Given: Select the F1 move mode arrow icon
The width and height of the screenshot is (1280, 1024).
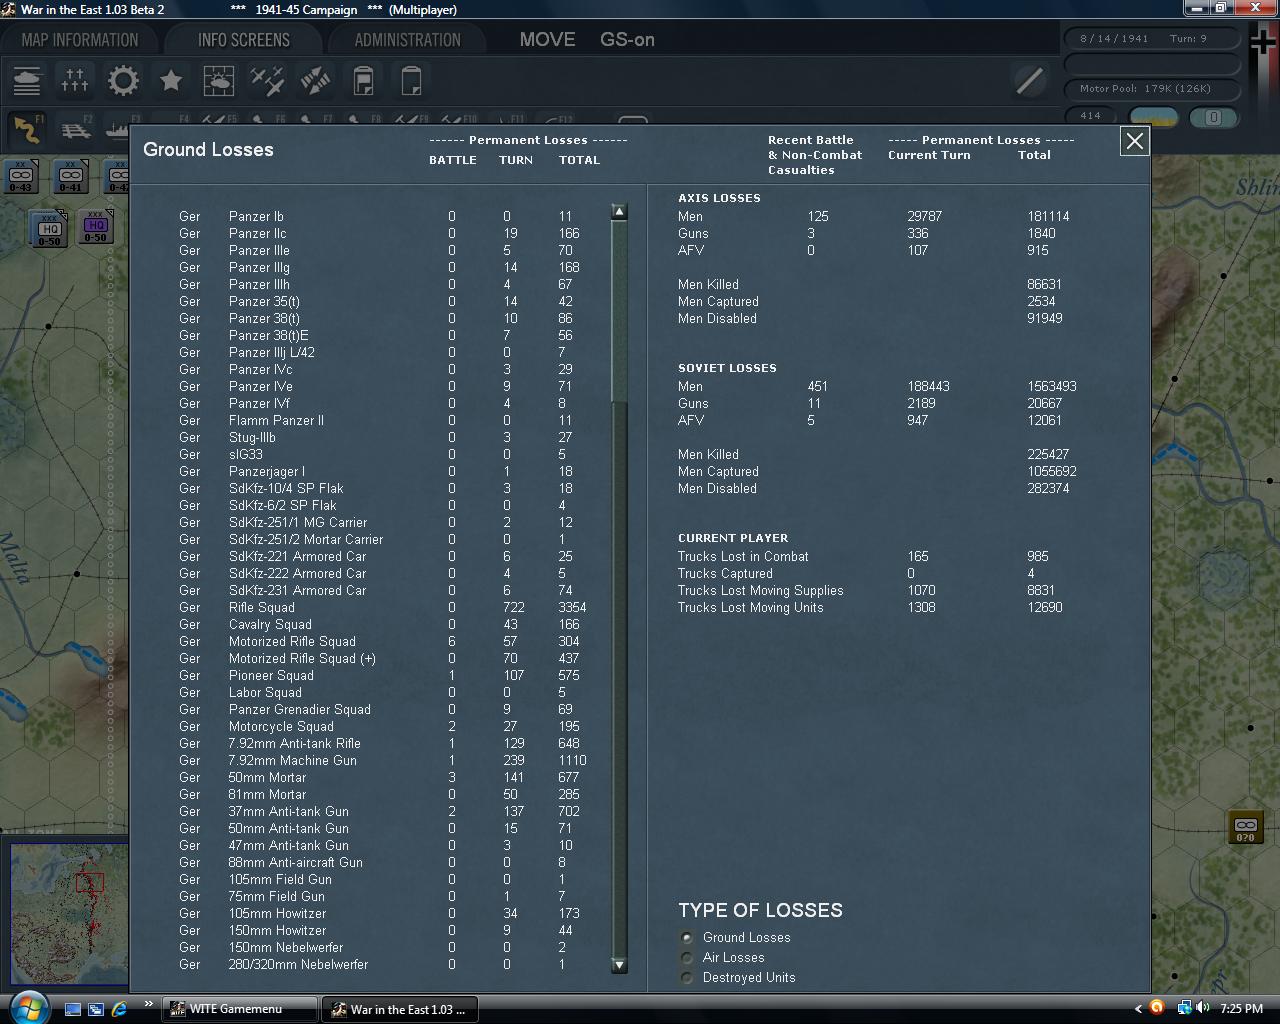Looking at the screenshot, I should 27,128.
